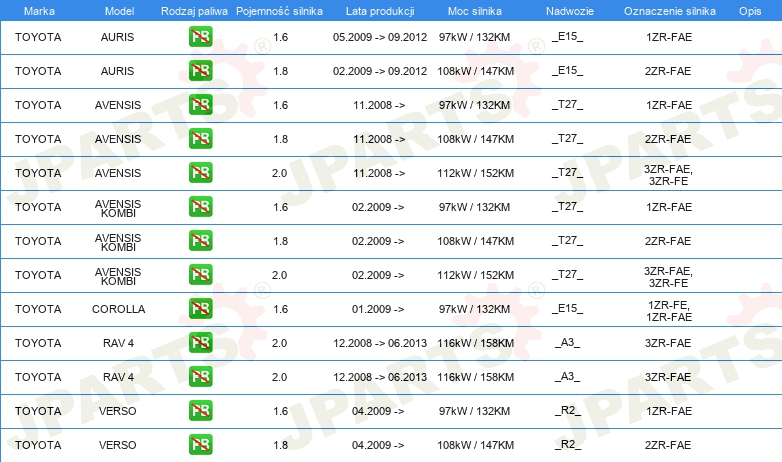Screen dimensions: 782x462
Task: Click TOYOTA brand cell in the COROLLA row
Action: (x=38, y=309)
